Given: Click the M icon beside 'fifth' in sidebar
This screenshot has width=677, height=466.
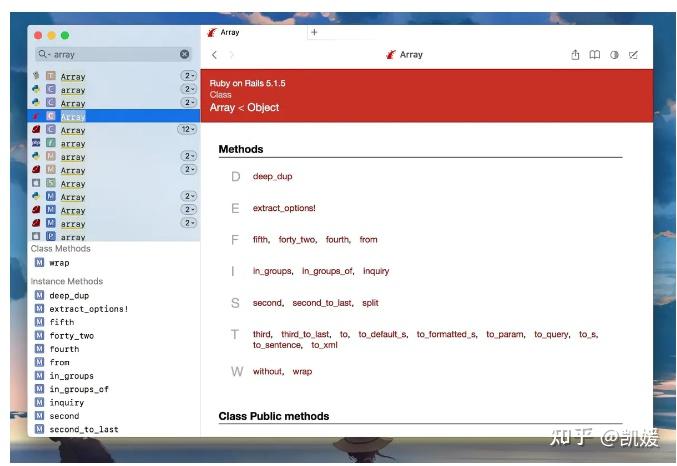Looking at the screenshot, I should point(39,322).
